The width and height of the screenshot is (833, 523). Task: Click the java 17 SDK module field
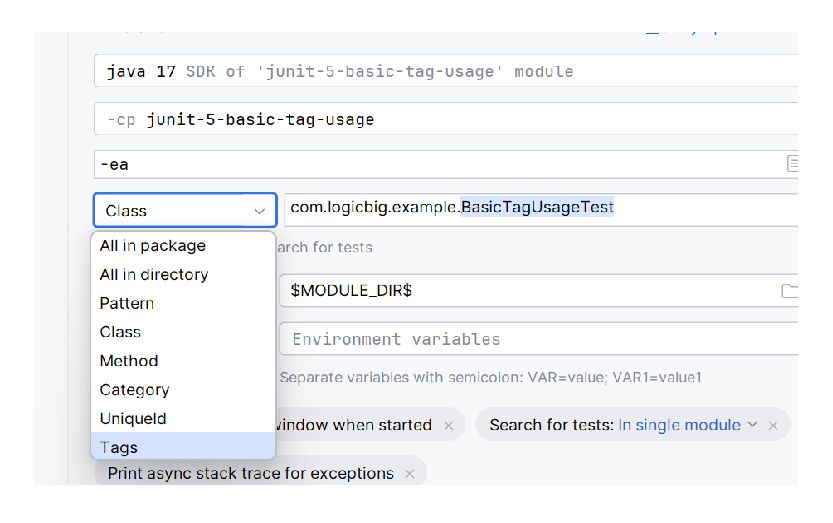[x=440, y=72]
